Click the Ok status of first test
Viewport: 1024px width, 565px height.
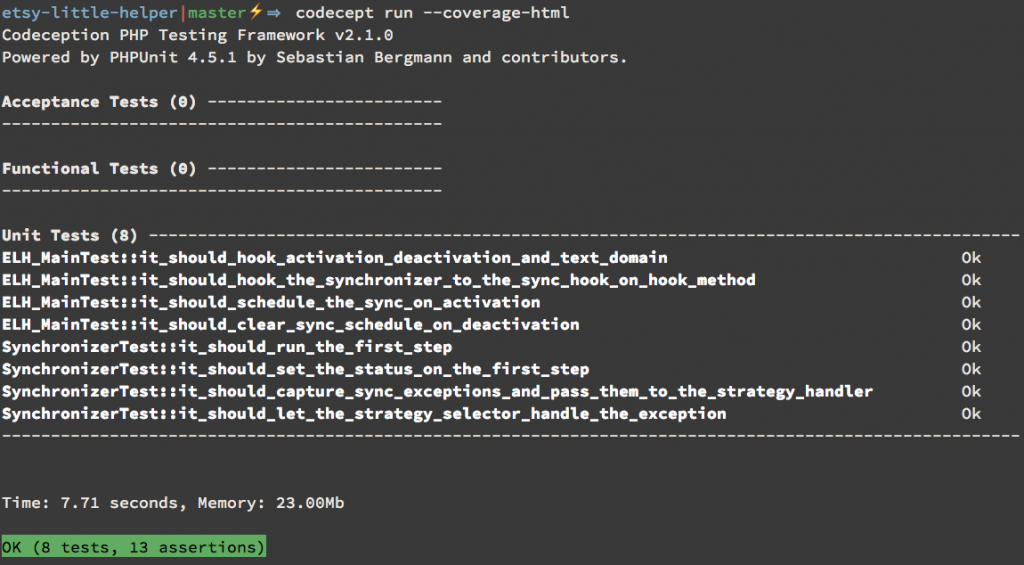click(x=971, y=258)
